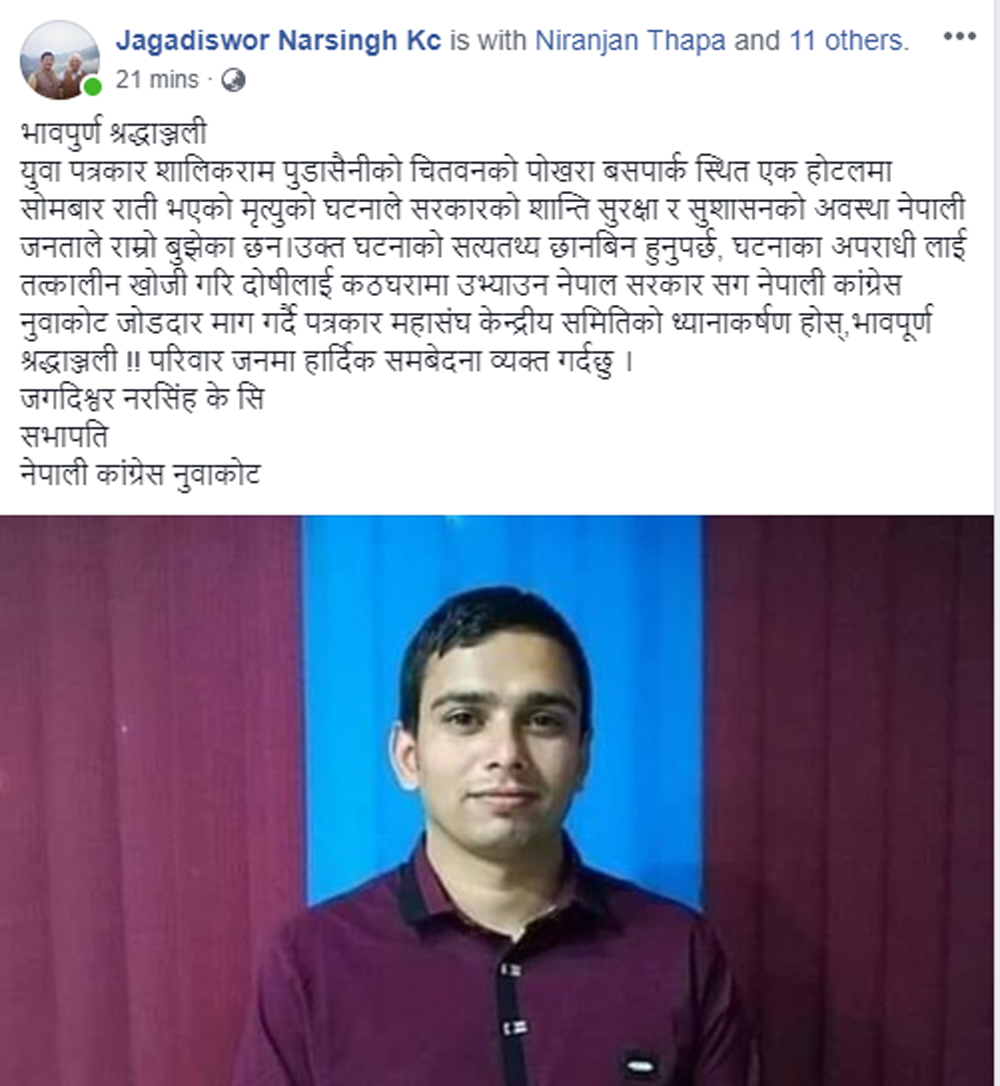This screenshot has height=1086, width=1000.
Task: Click the post body line starting युवा पत्रकार
Action: pos(456,172)
